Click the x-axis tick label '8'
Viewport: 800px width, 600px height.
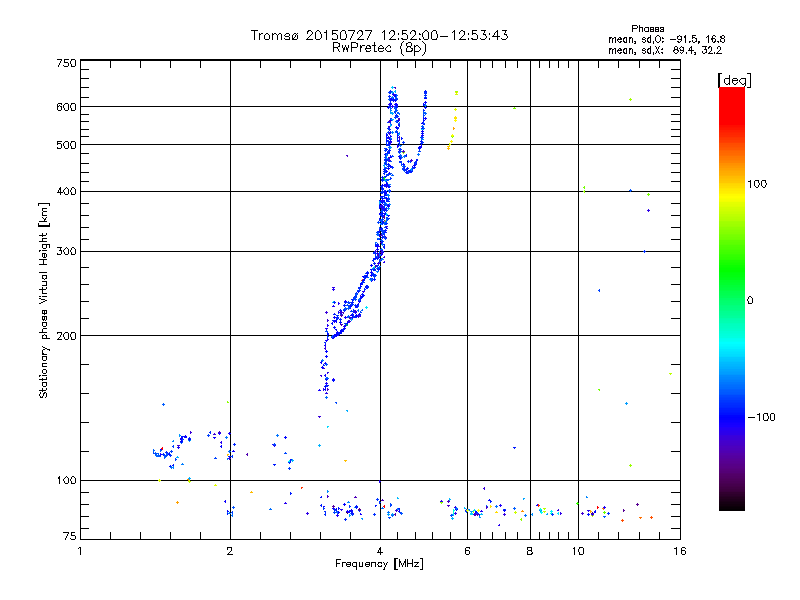click(530, 551)
